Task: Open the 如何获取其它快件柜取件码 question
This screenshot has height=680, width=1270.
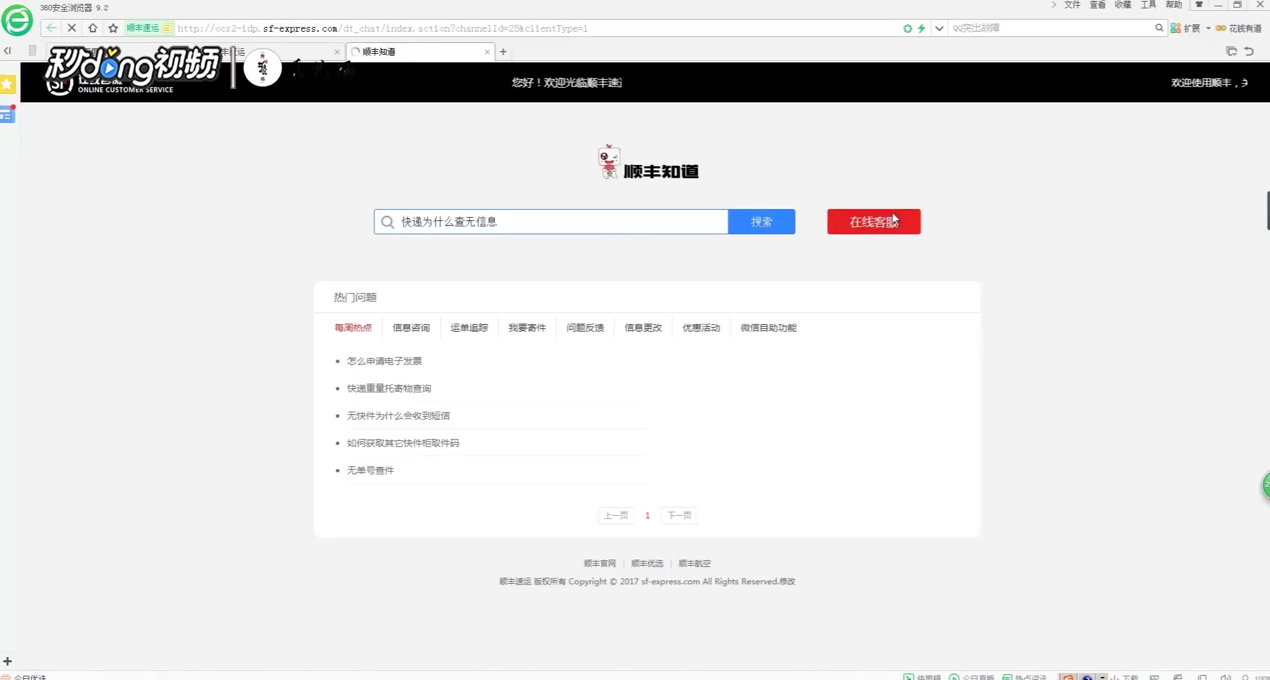Action: pyautogui.click(x=403, y=443)
